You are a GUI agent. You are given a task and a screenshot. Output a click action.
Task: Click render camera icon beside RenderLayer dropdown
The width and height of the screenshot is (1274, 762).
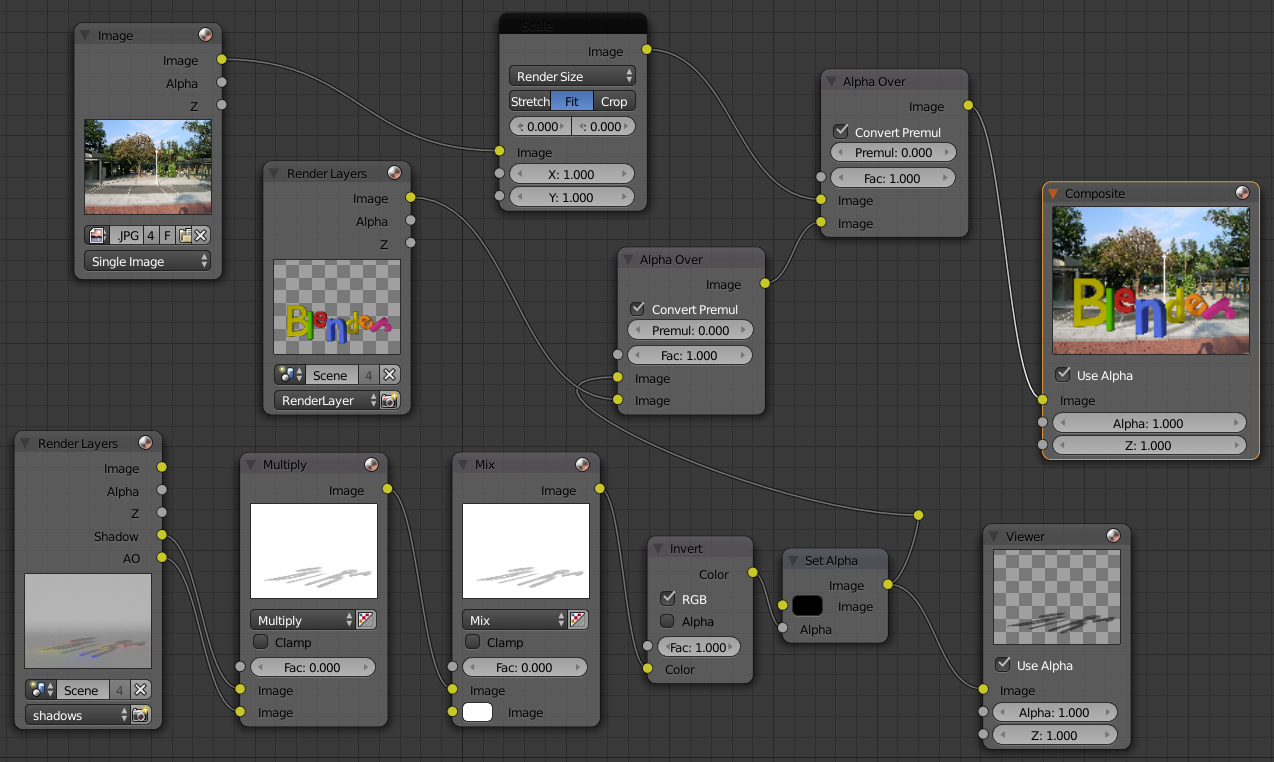pos(390,400)
